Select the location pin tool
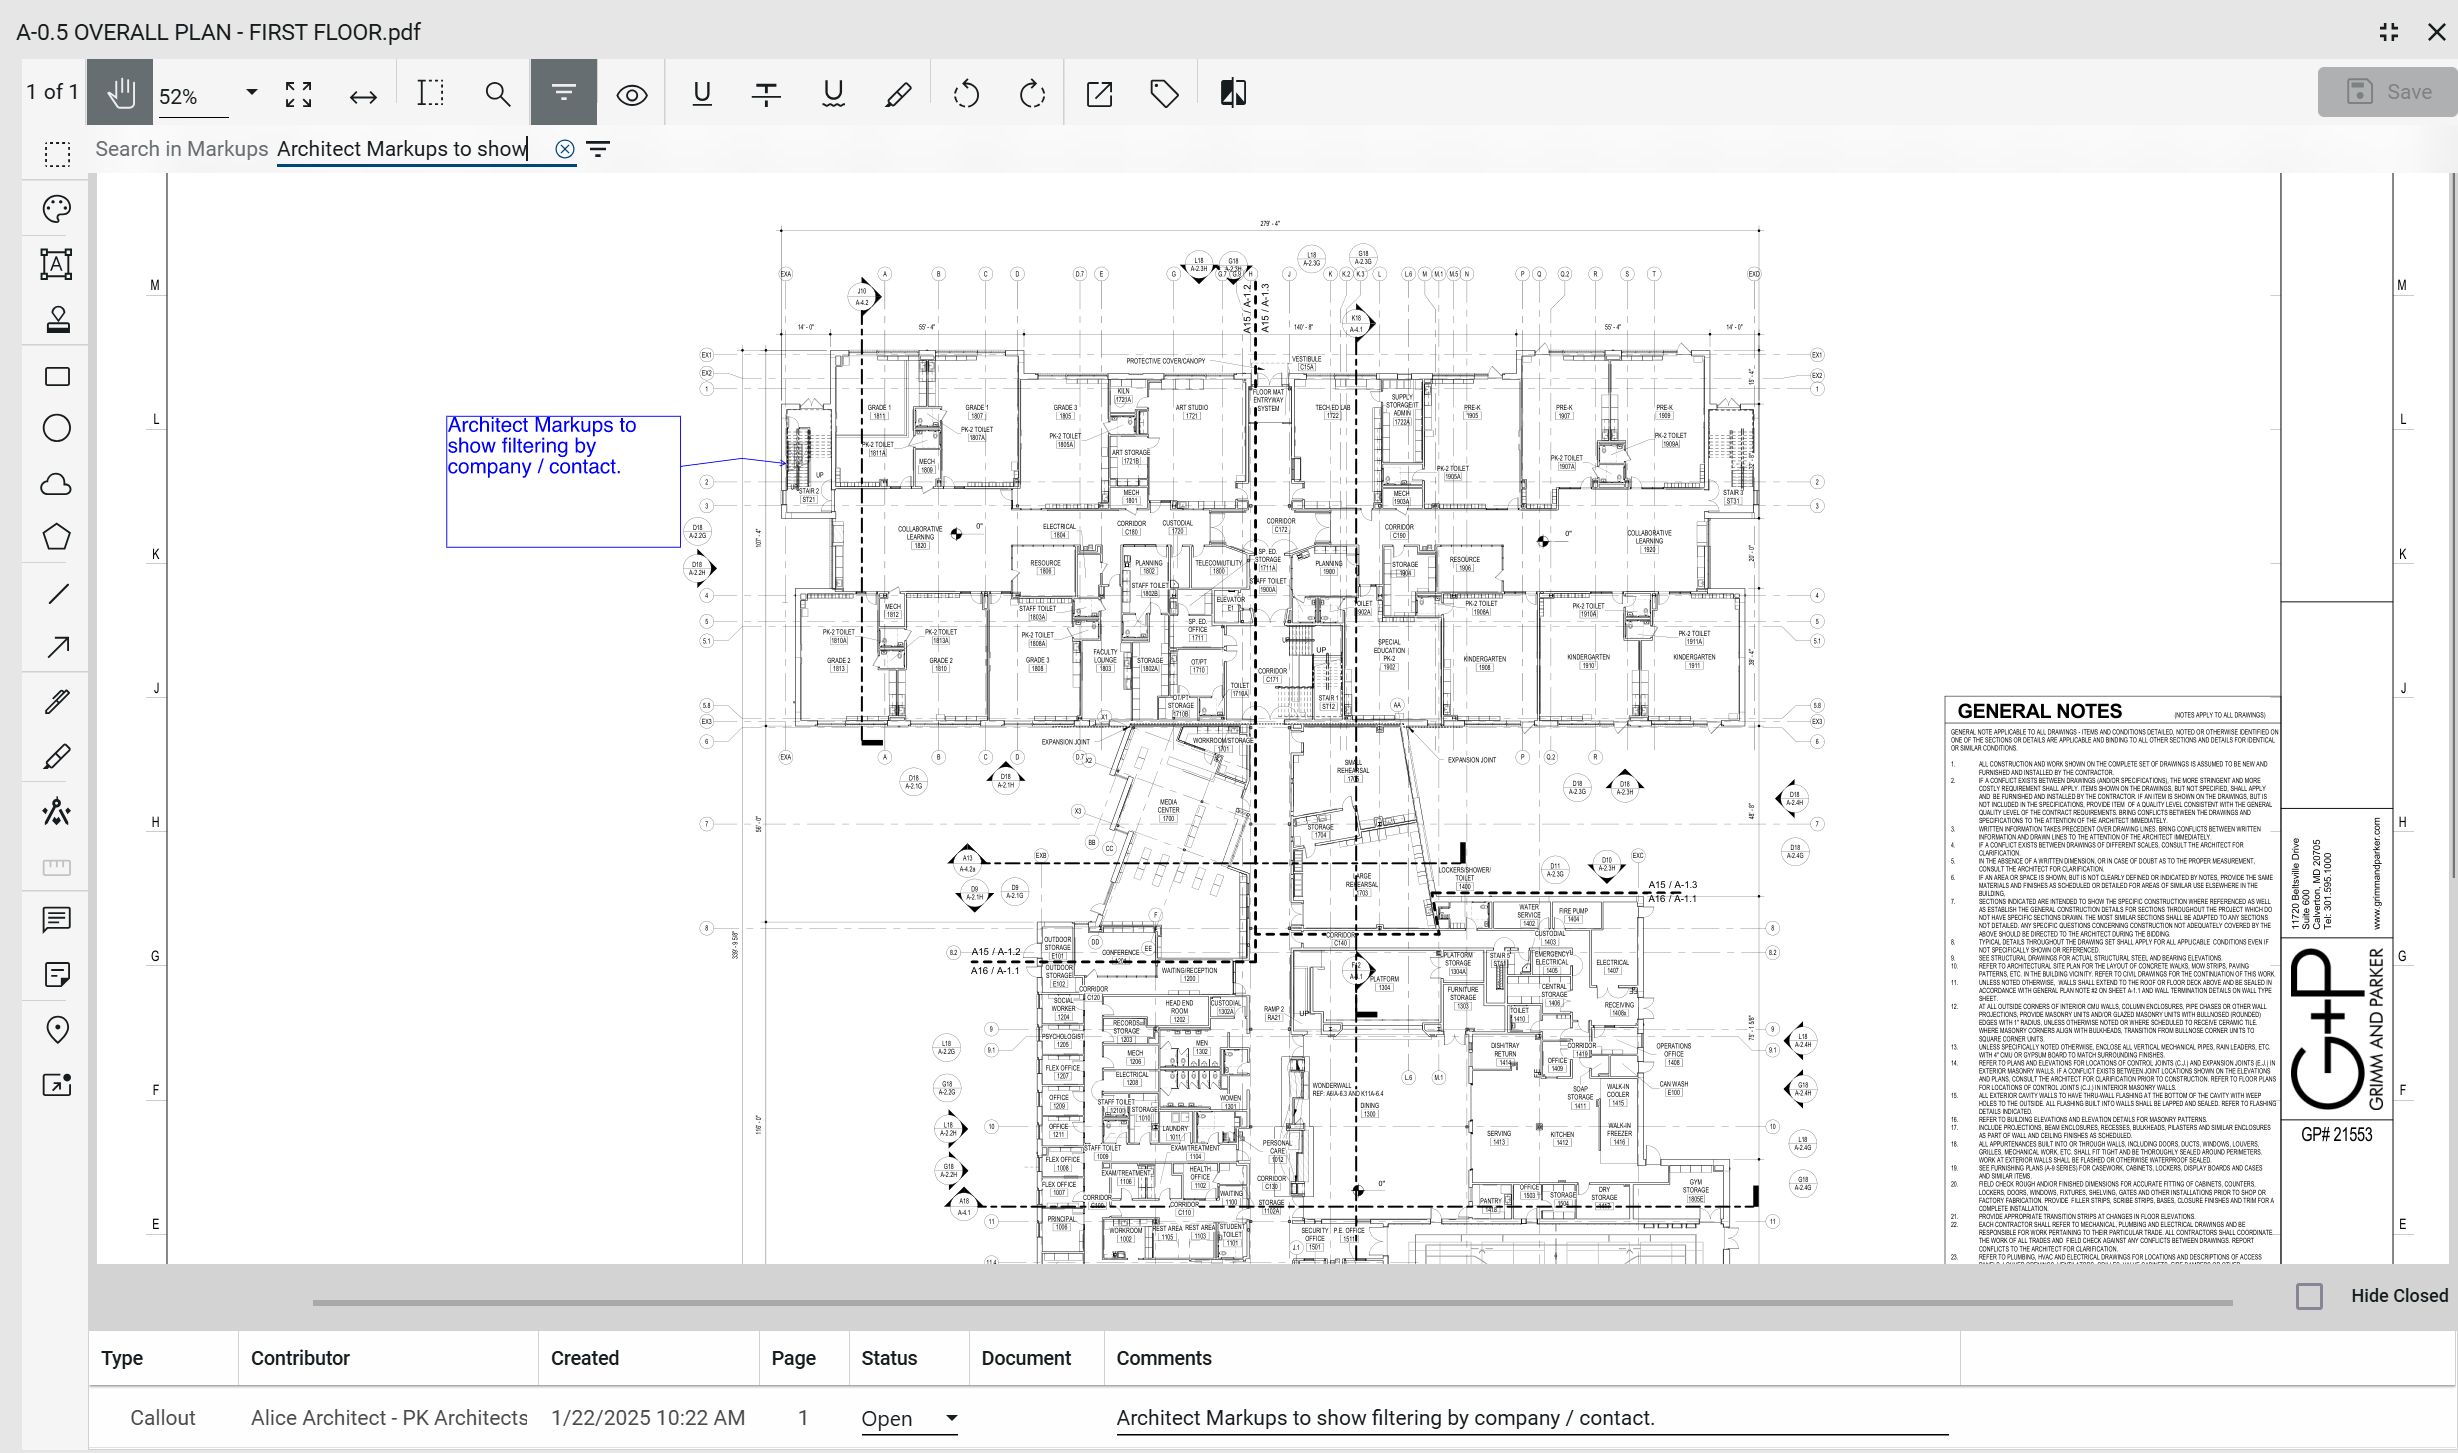 [57, 1029]
